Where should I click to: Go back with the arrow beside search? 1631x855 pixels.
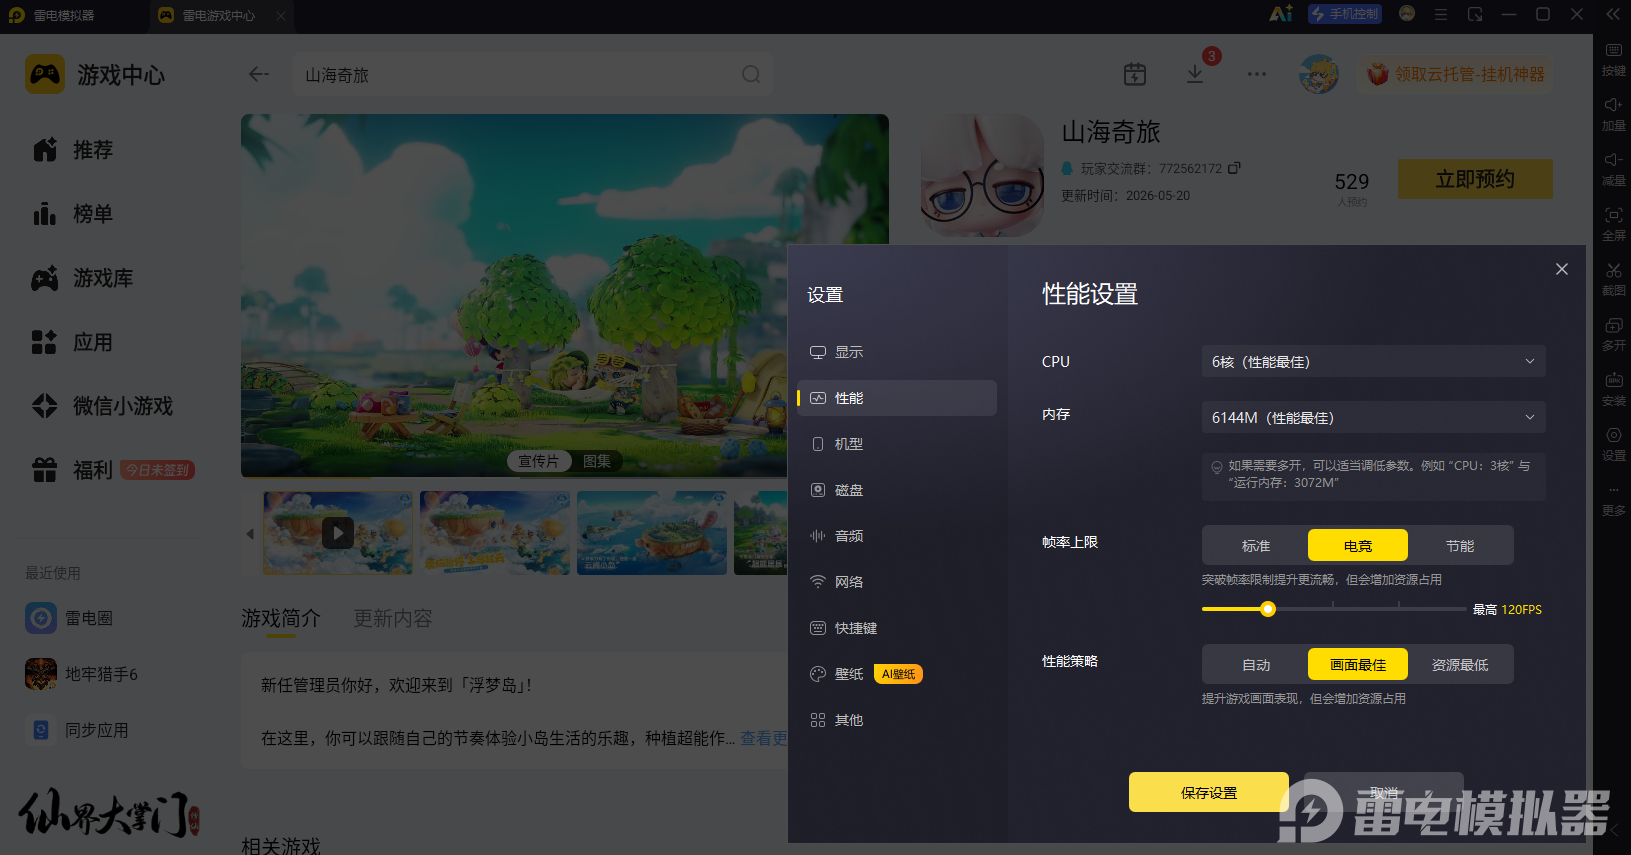pyautogui.click(x=259, y=74)
